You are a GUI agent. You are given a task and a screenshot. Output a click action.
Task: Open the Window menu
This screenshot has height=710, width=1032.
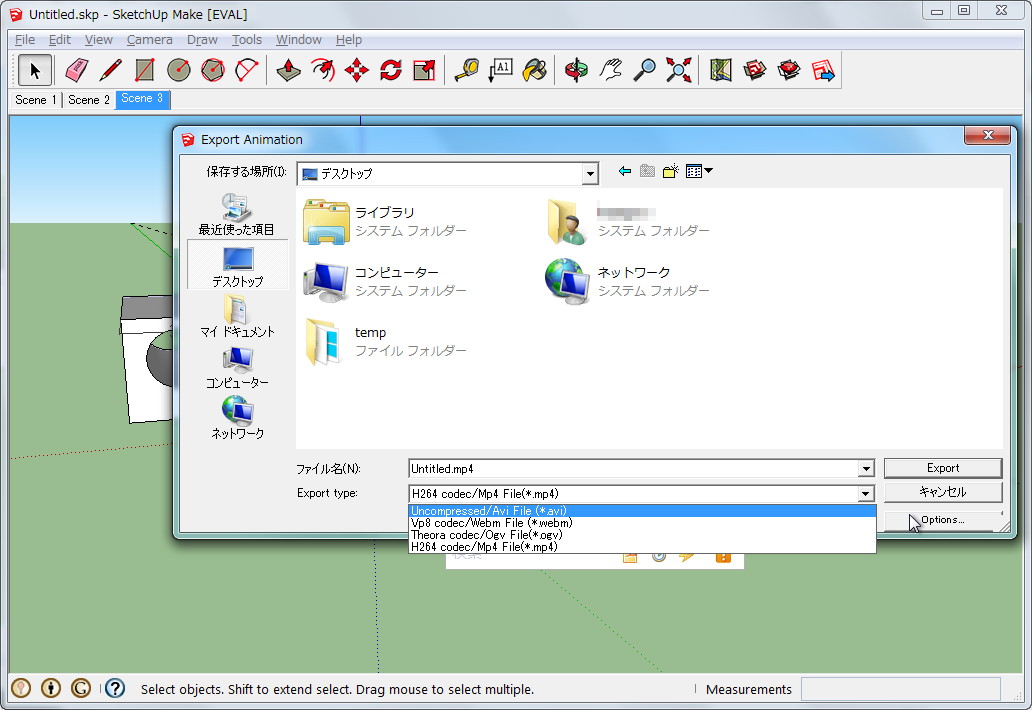[299, 39]
